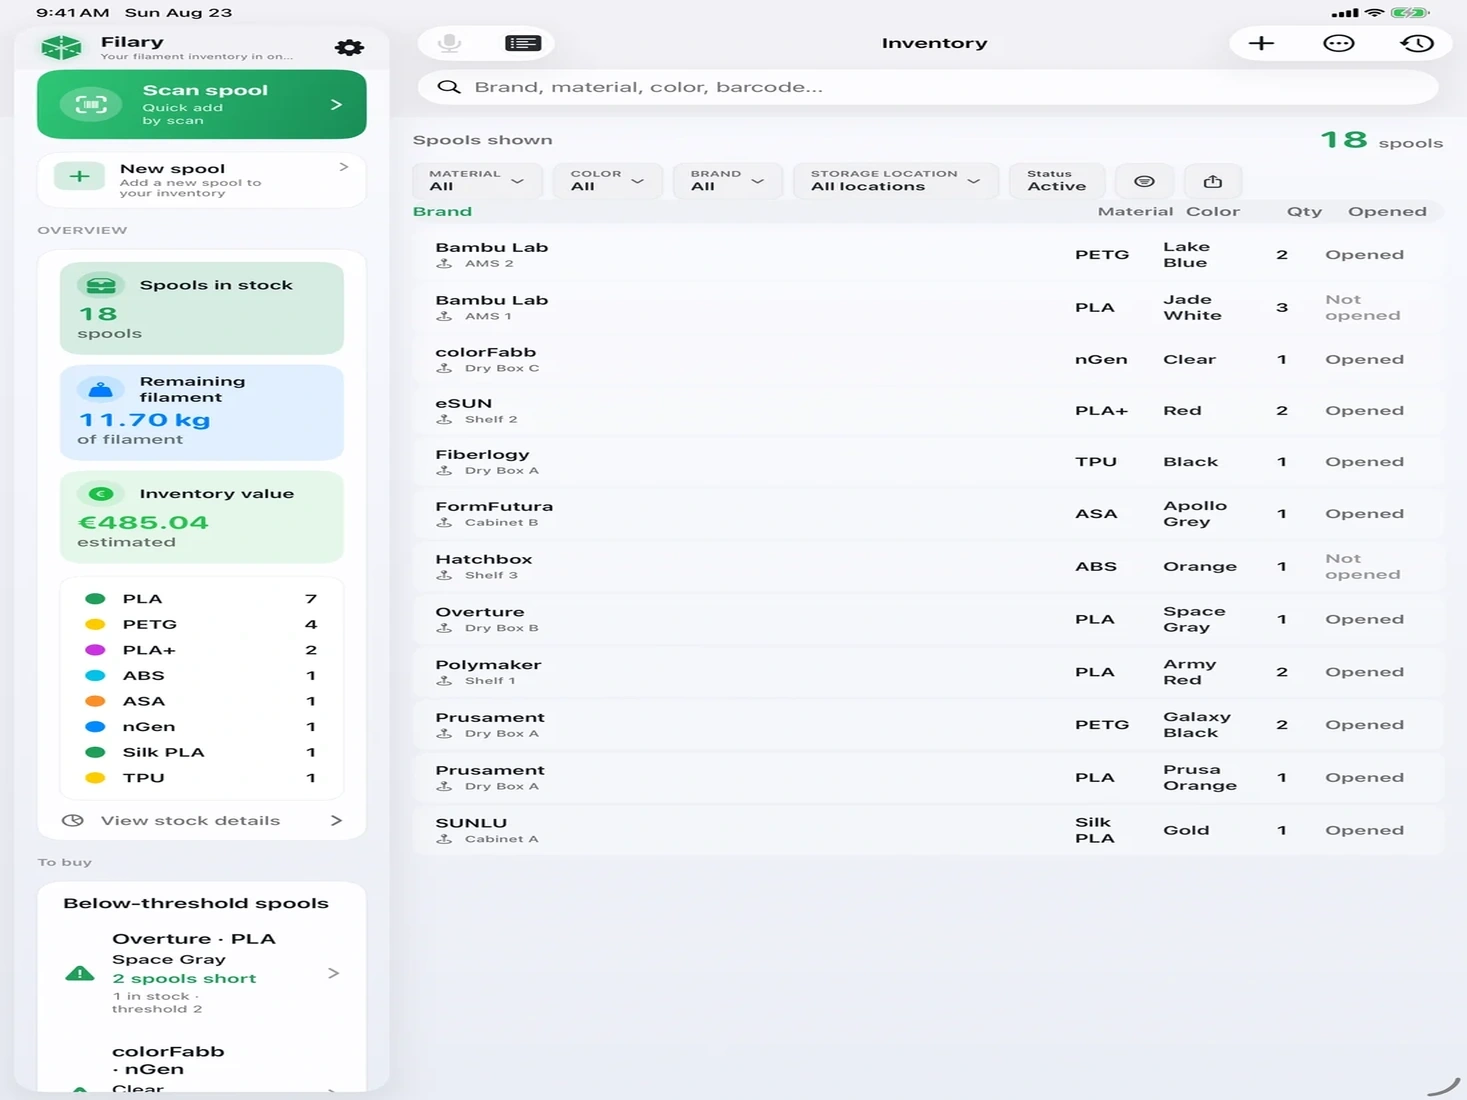
Task: Open settings with the gear icon
Action: pos(349,47)
